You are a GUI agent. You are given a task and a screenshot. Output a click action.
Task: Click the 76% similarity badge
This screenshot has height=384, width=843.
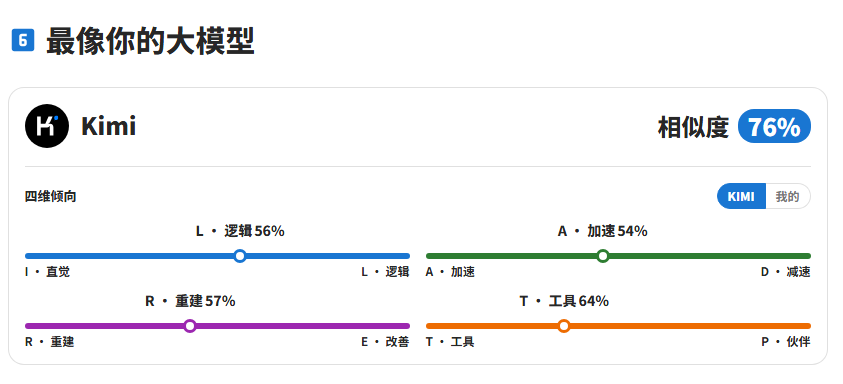(774, 127)
